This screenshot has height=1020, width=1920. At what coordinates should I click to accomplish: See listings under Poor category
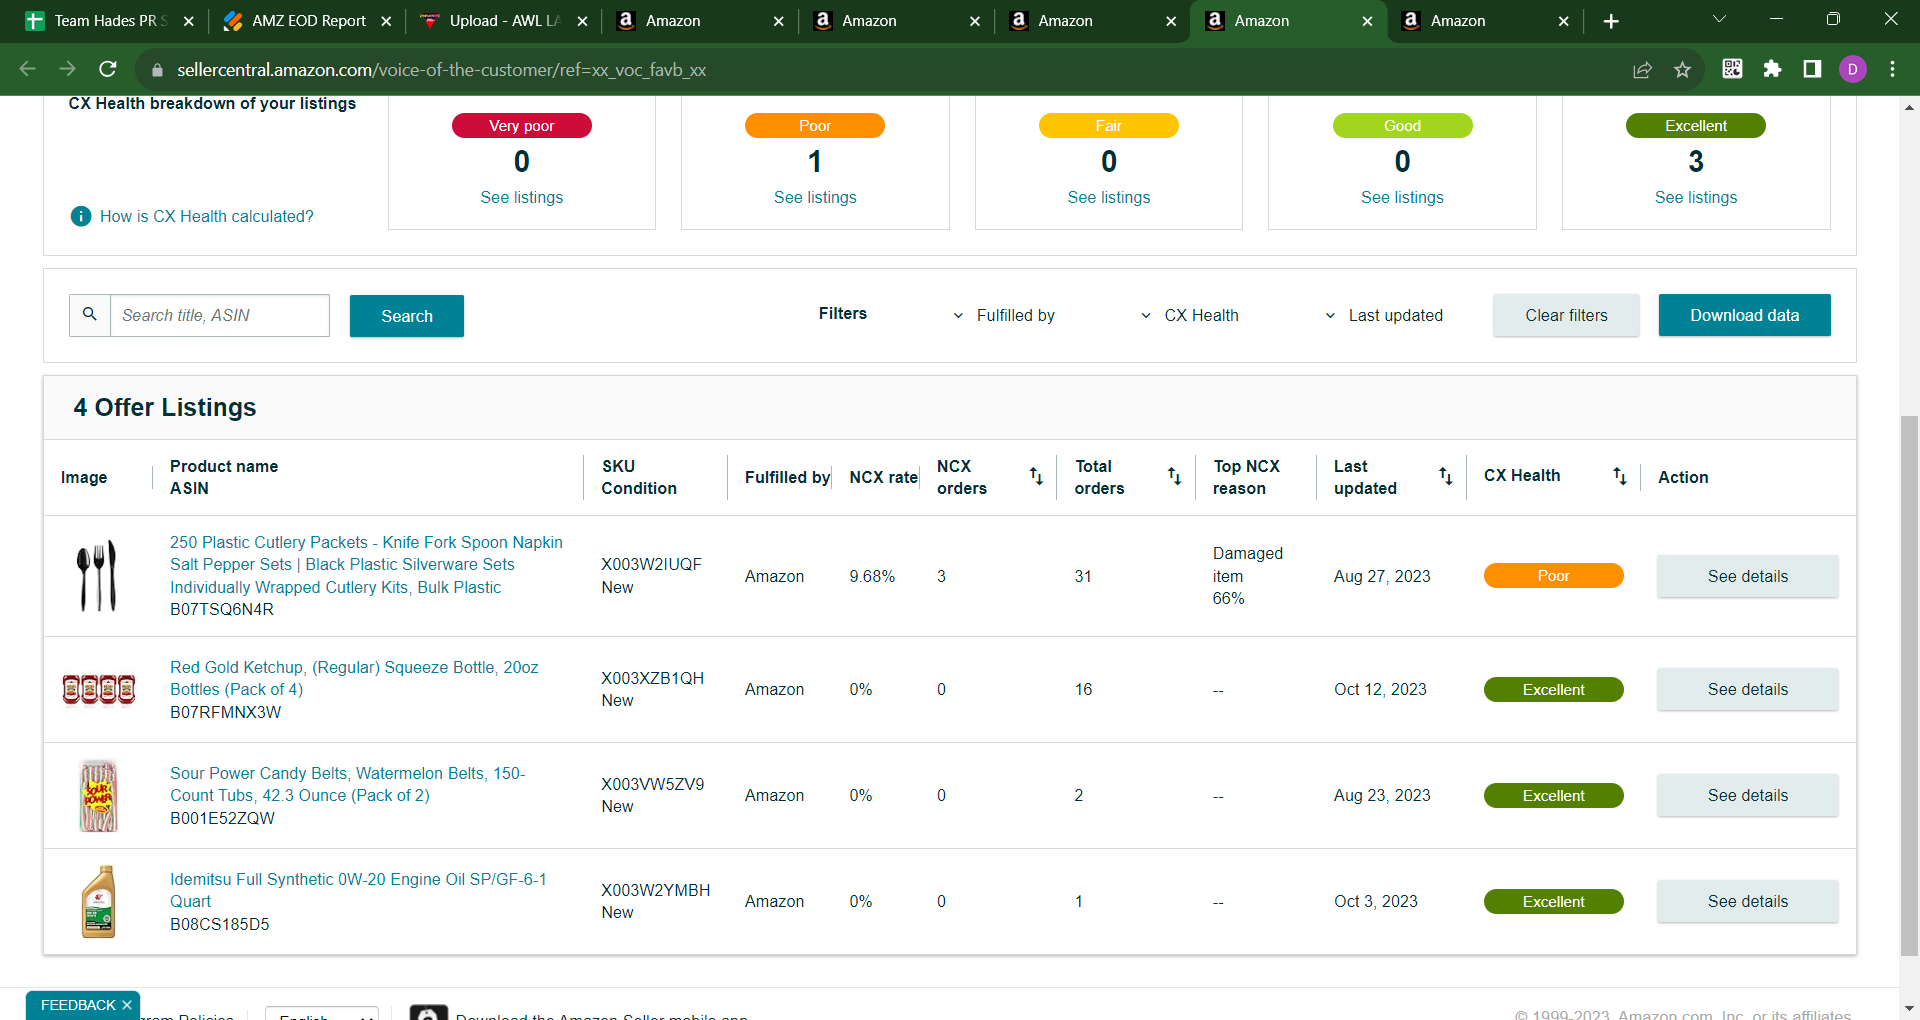click(815, 197)
